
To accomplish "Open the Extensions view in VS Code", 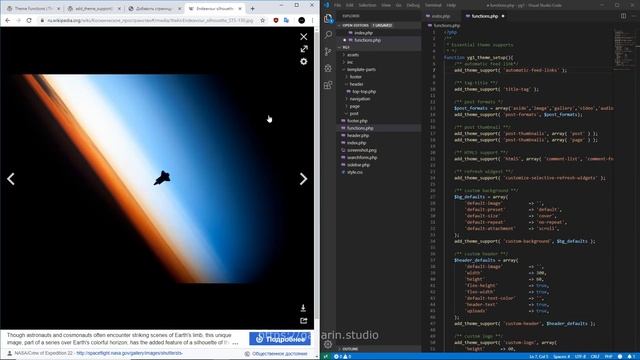I will pos(329,85).
